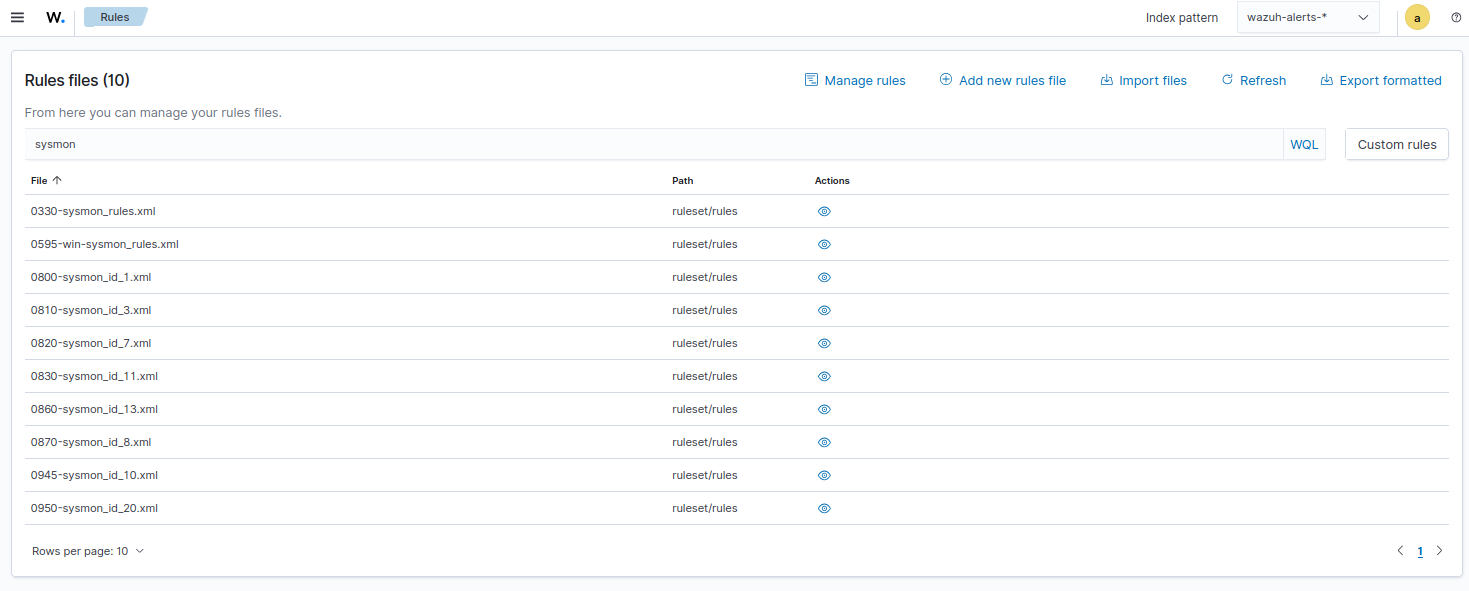Click the Wazuh logo icon
1469x591 pixels.
pos(55,17)
